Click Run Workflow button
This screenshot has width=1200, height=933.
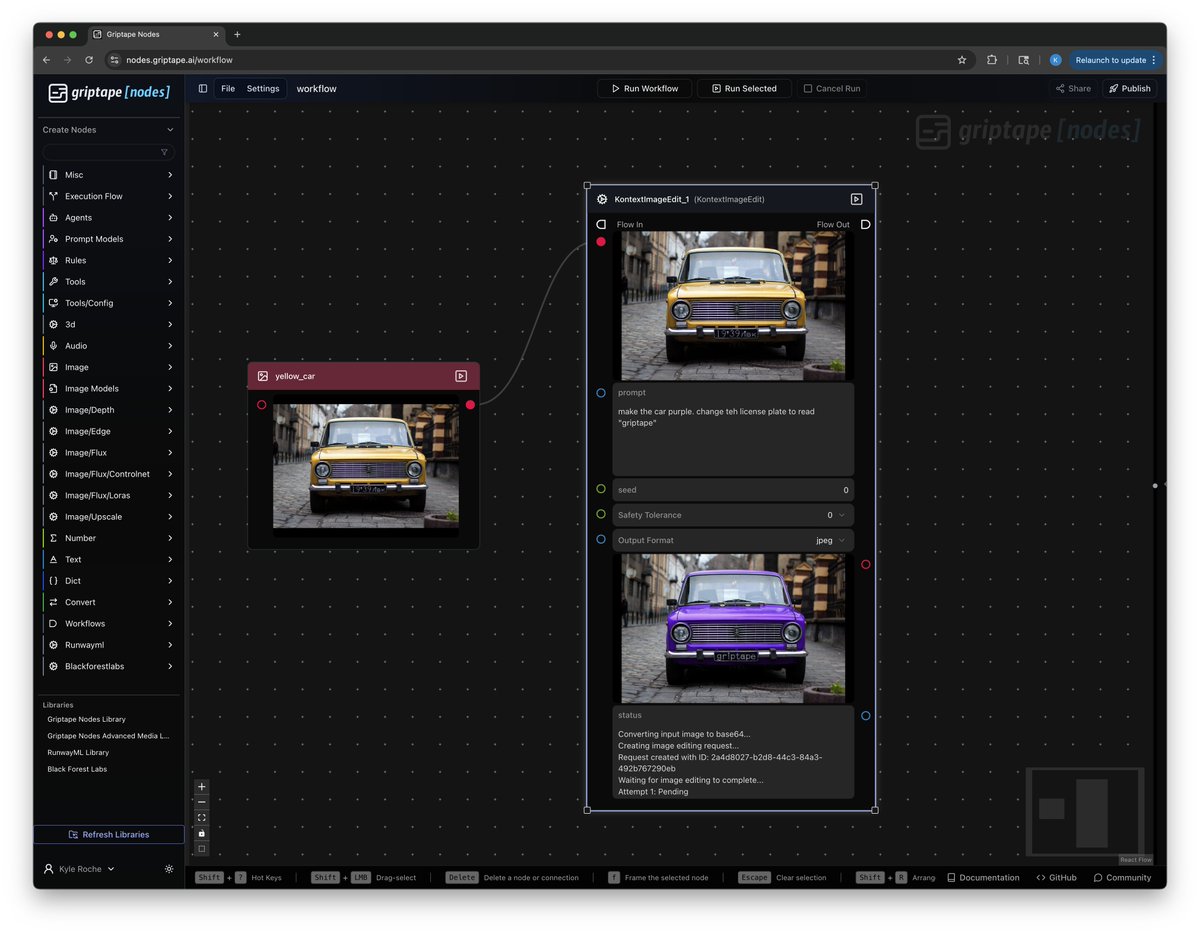pyautogui.click(x=644, y=88)
